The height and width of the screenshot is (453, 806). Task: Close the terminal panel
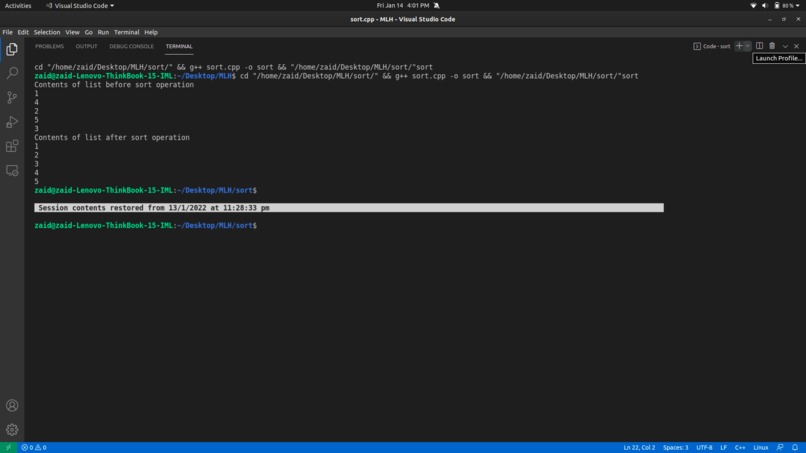[x=796, y=46]
